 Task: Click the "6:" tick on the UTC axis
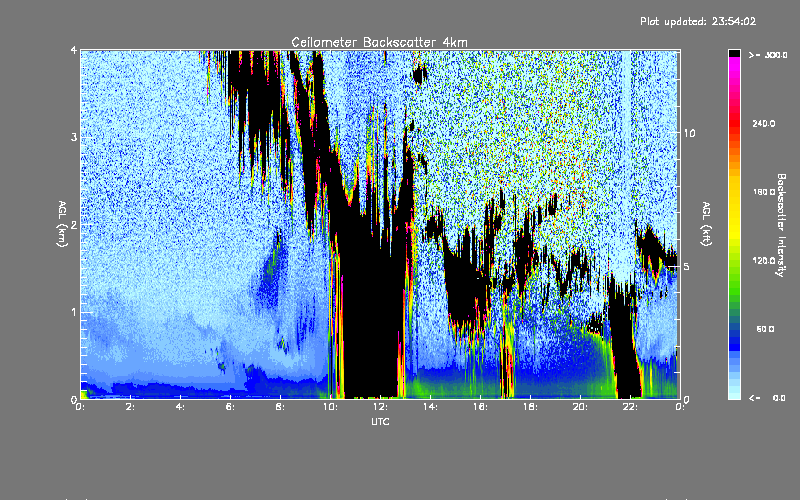tap(230, 407)
